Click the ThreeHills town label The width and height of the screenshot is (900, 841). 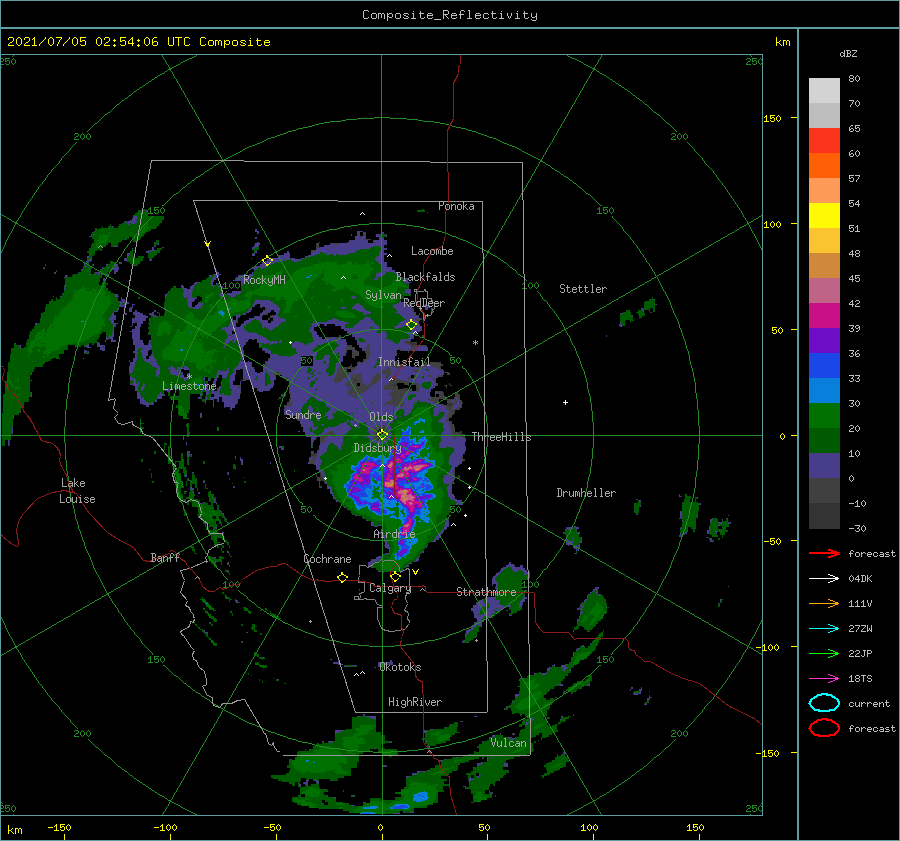[x=501, y=437]
